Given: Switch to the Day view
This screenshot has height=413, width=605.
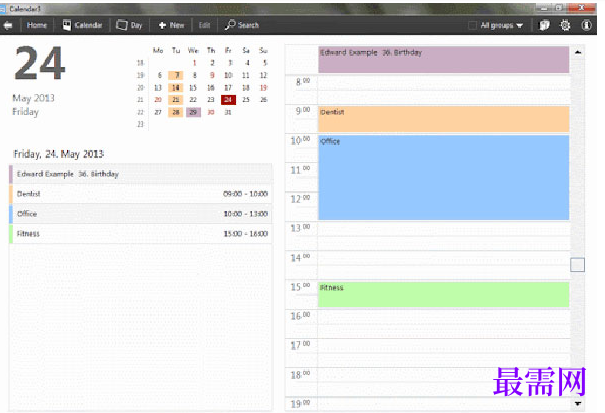Looking at the screenshot, I should click(128, 25).
